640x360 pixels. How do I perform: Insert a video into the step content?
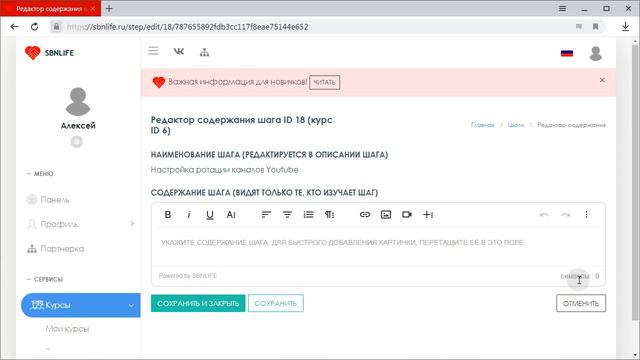click(x=407, y=215)
